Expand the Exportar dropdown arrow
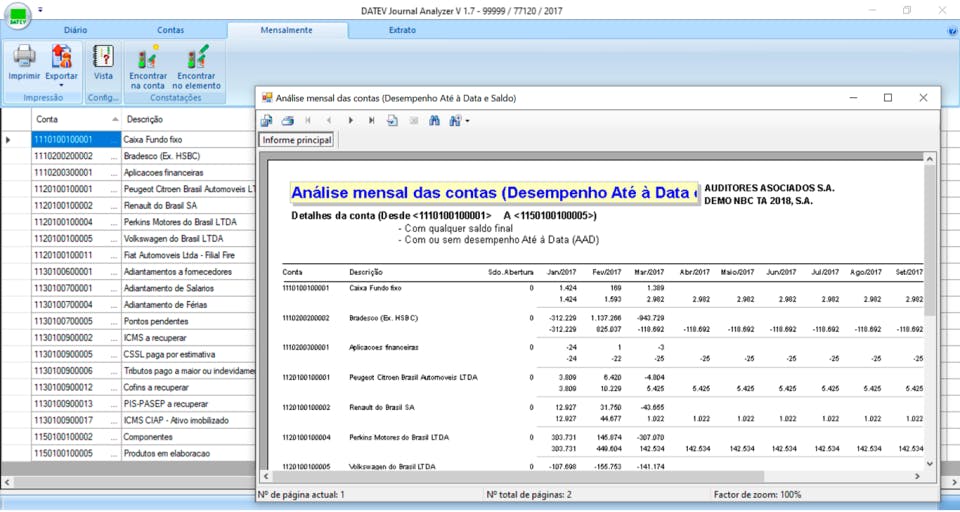 [61, 86]
